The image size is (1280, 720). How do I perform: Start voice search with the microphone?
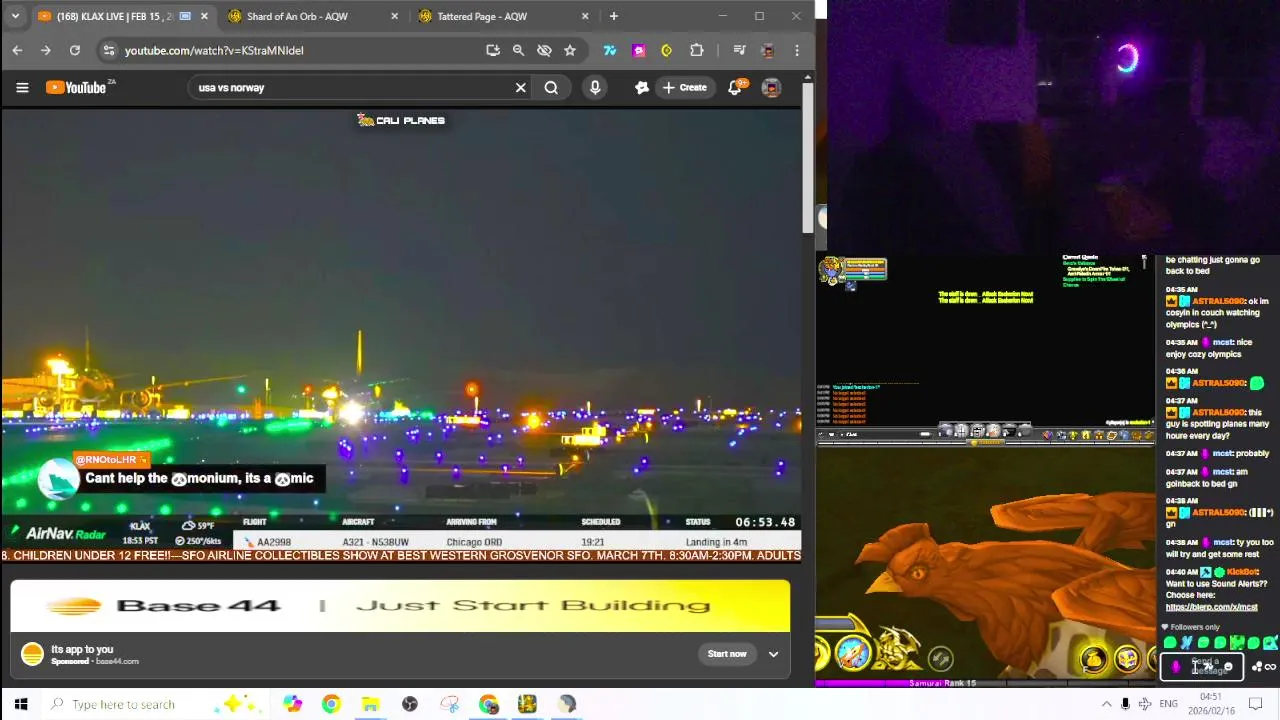point(595,88)
